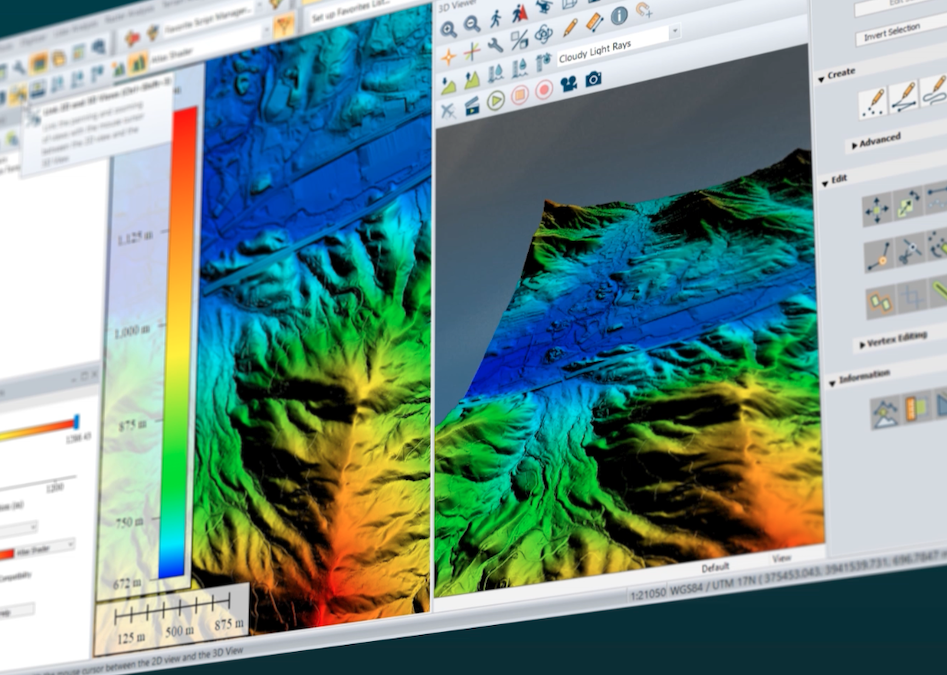Click the 1:21050 scale in status bar
This screenshot has width=947, height=675.
click(x=647, y=594)
